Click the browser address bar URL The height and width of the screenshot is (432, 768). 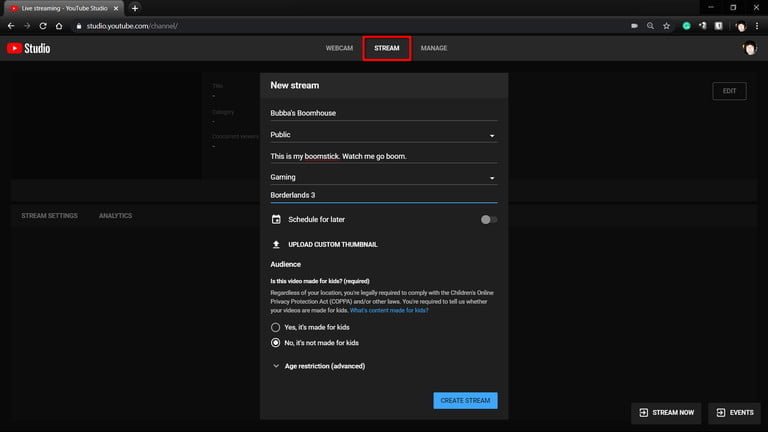(132, 26)
